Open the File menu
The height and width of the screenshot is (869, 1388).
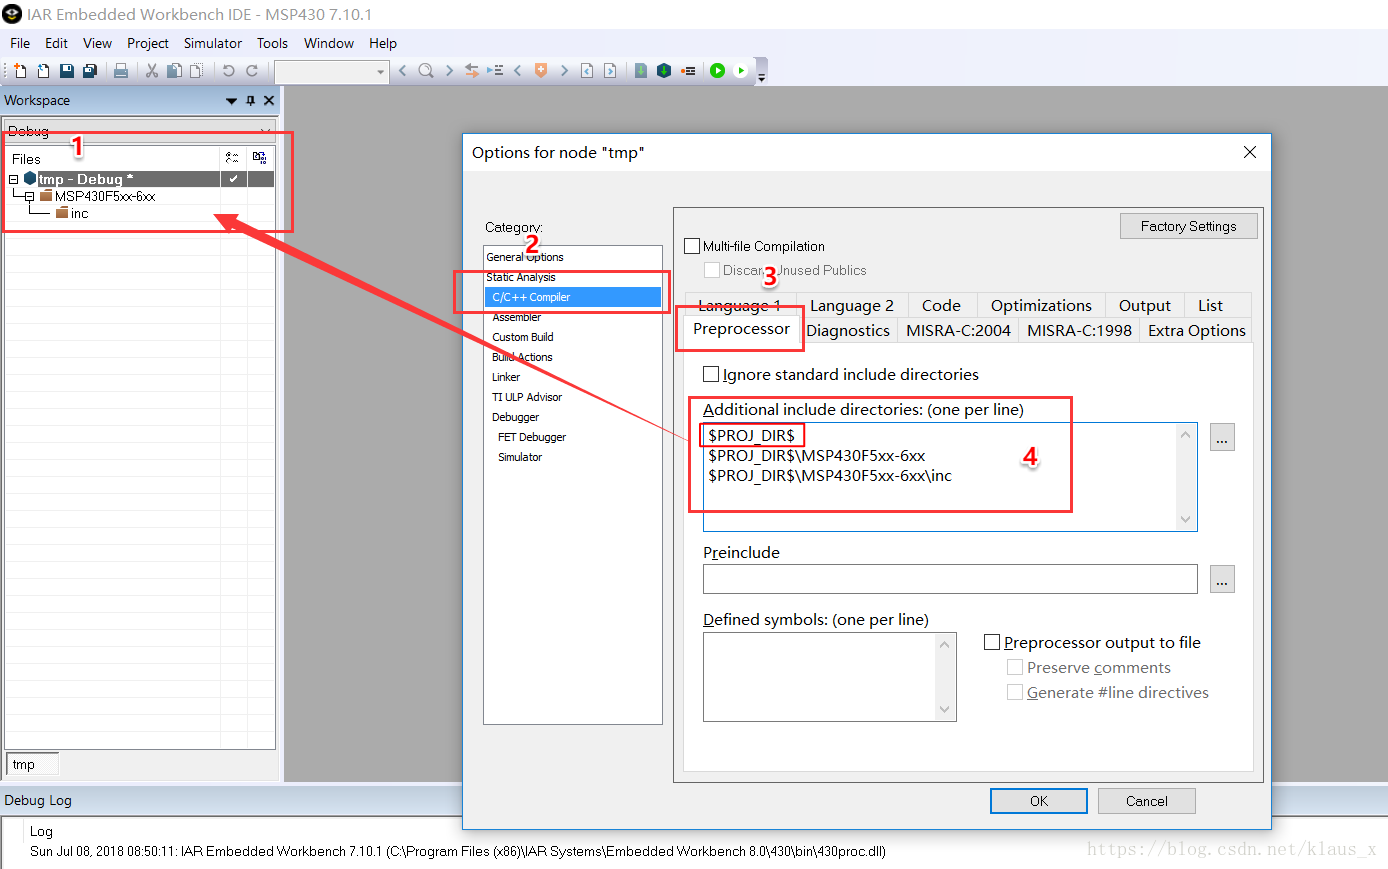pyautogui.click(x=20, y=43)
